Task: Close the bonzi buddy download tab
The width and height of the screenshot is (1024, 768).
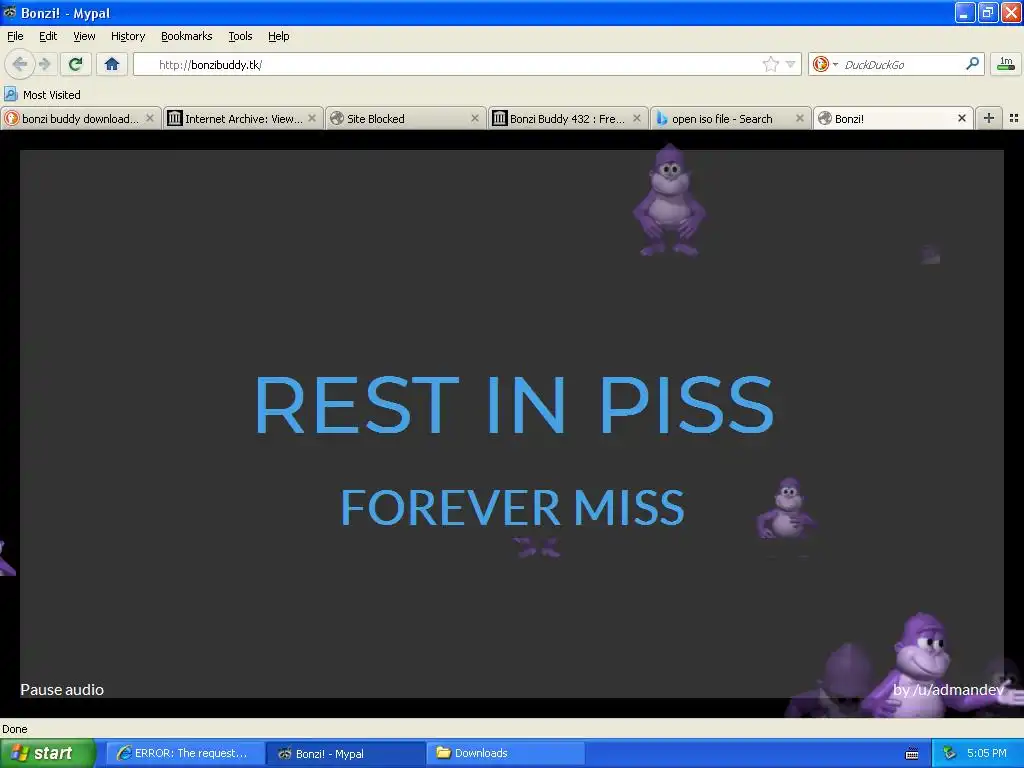Action: tap(150, 118)
